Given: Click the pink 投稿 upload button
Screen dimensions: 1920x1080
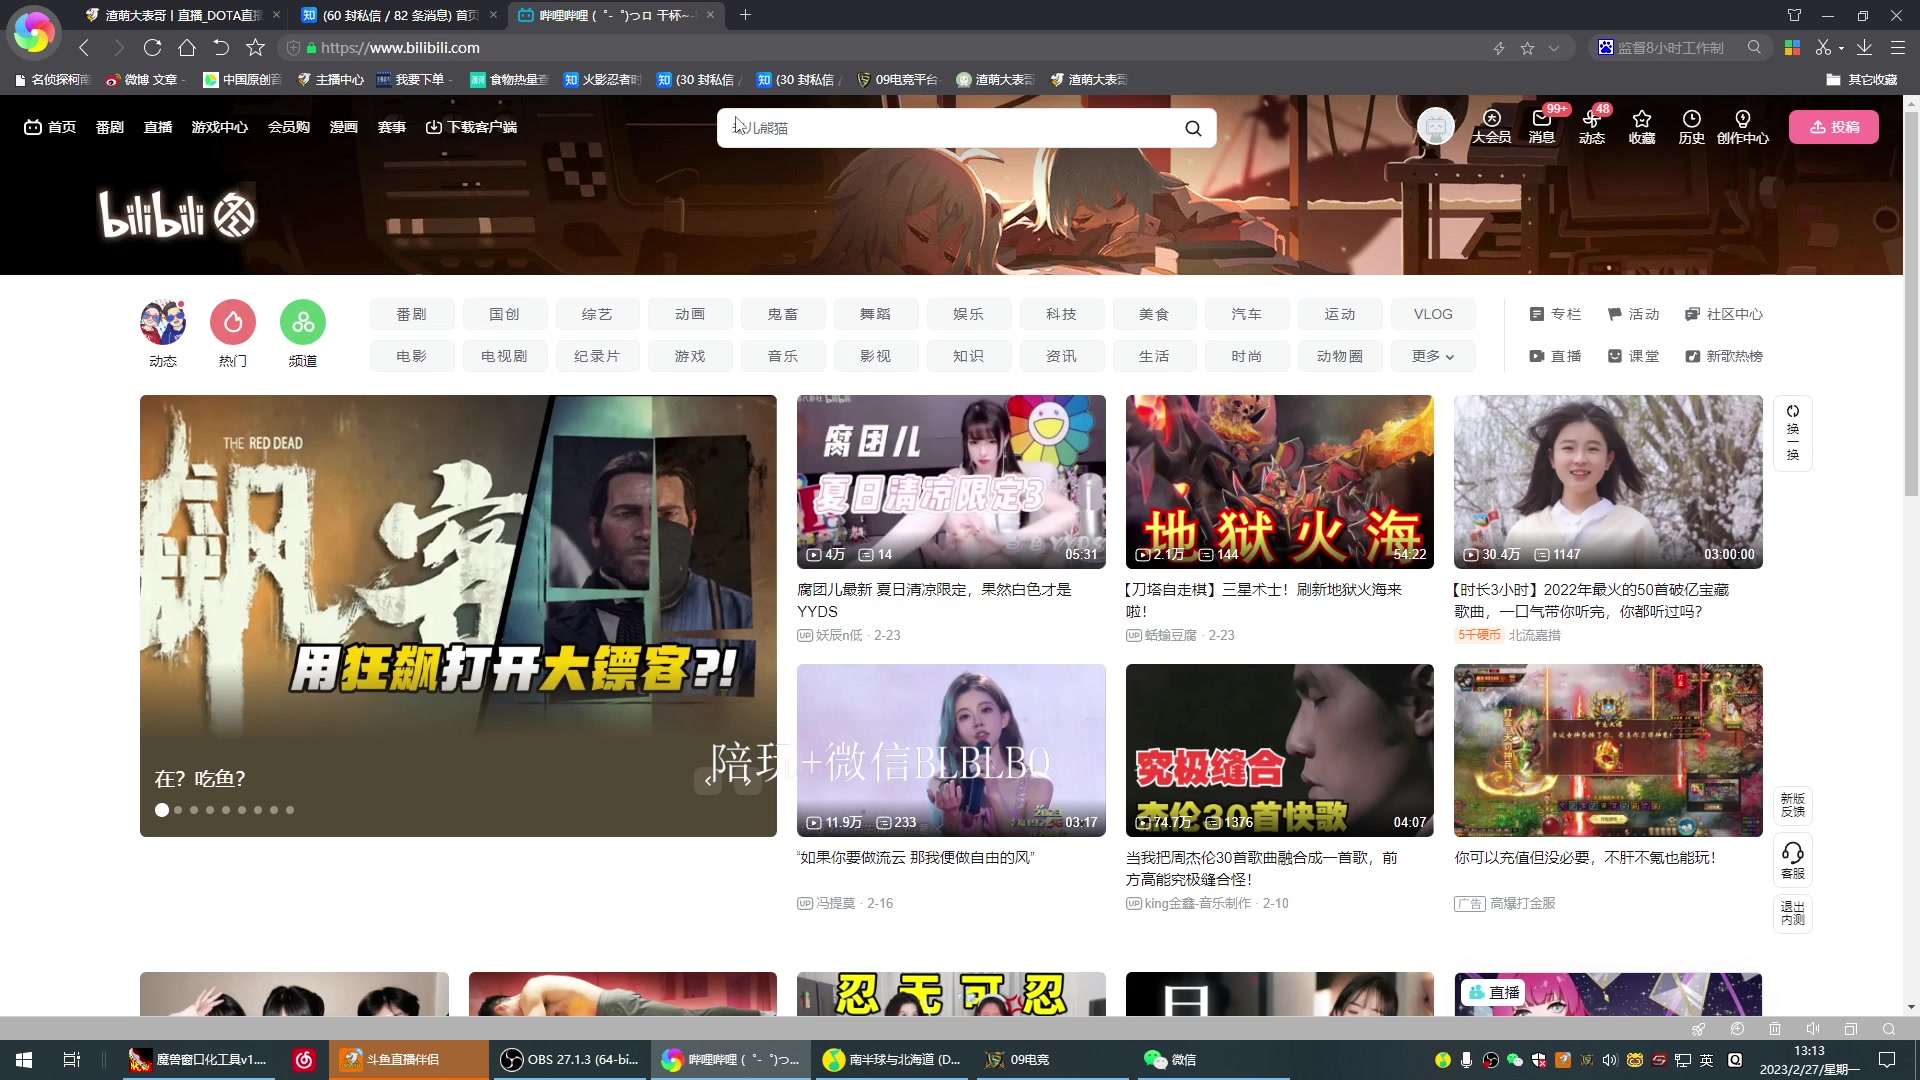Looking at the screenshot, I should (1833, 127).
